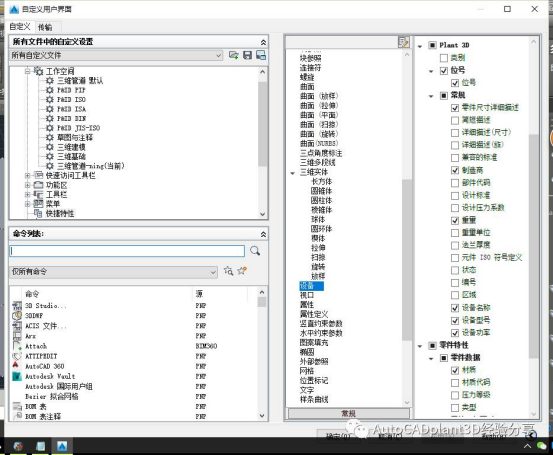Click the command list search magnifier icon

coord(255,251)
